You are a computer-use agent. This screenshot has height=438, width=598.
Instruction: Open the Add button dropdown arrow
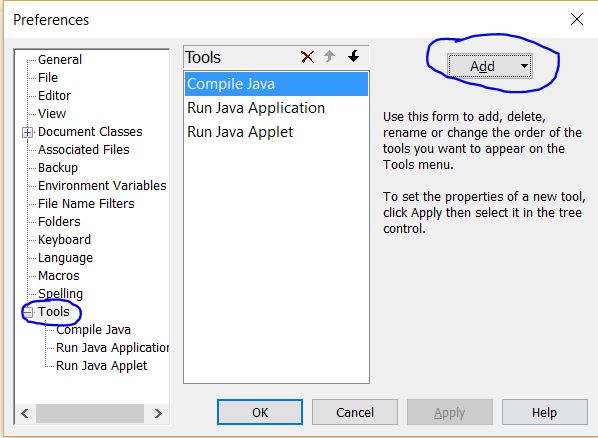click(524, 66)
